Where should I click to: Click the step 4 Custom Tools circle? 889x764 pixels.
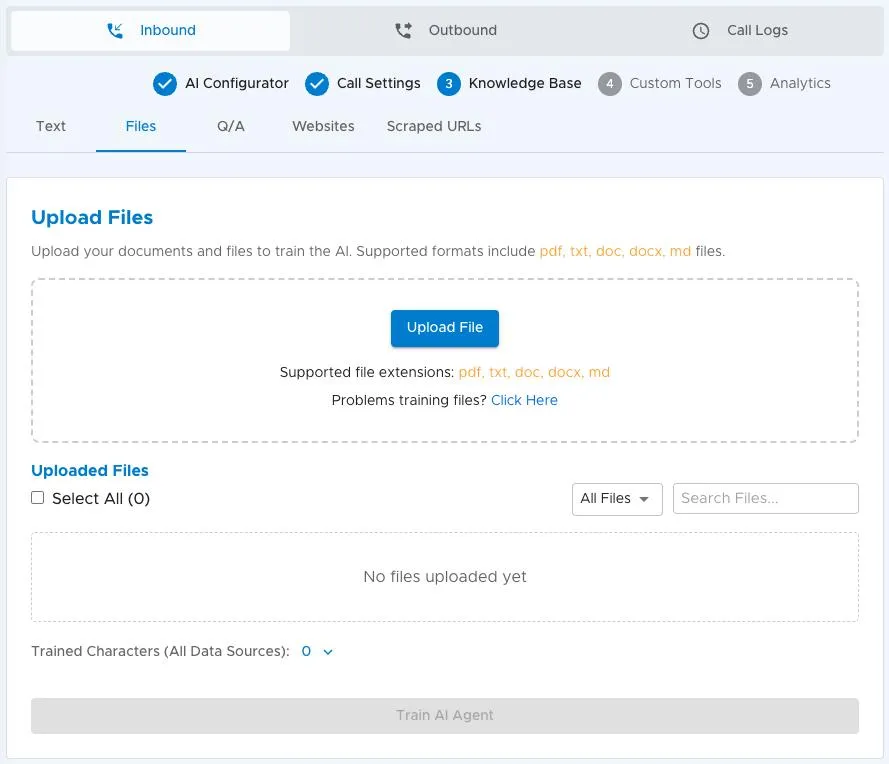609,84
